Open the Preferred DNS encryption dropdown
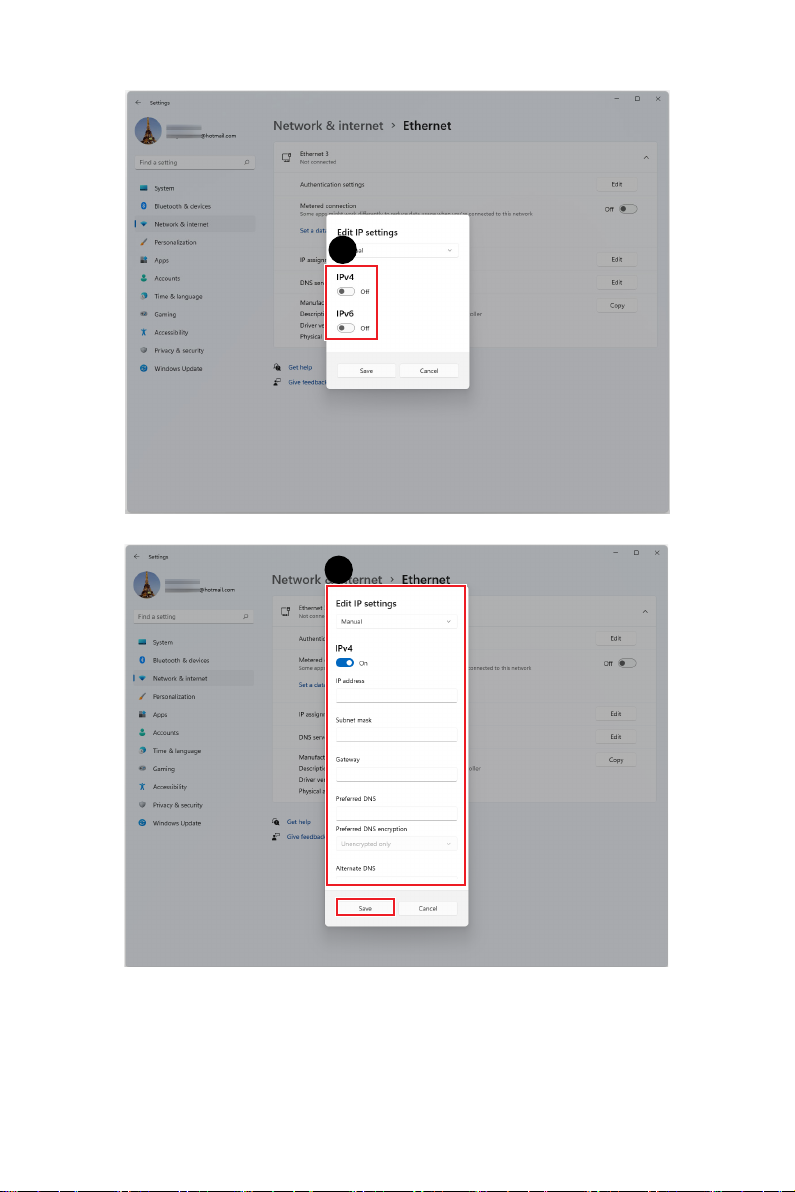This screenshot has height=1192, width=795. pos(396,844)
